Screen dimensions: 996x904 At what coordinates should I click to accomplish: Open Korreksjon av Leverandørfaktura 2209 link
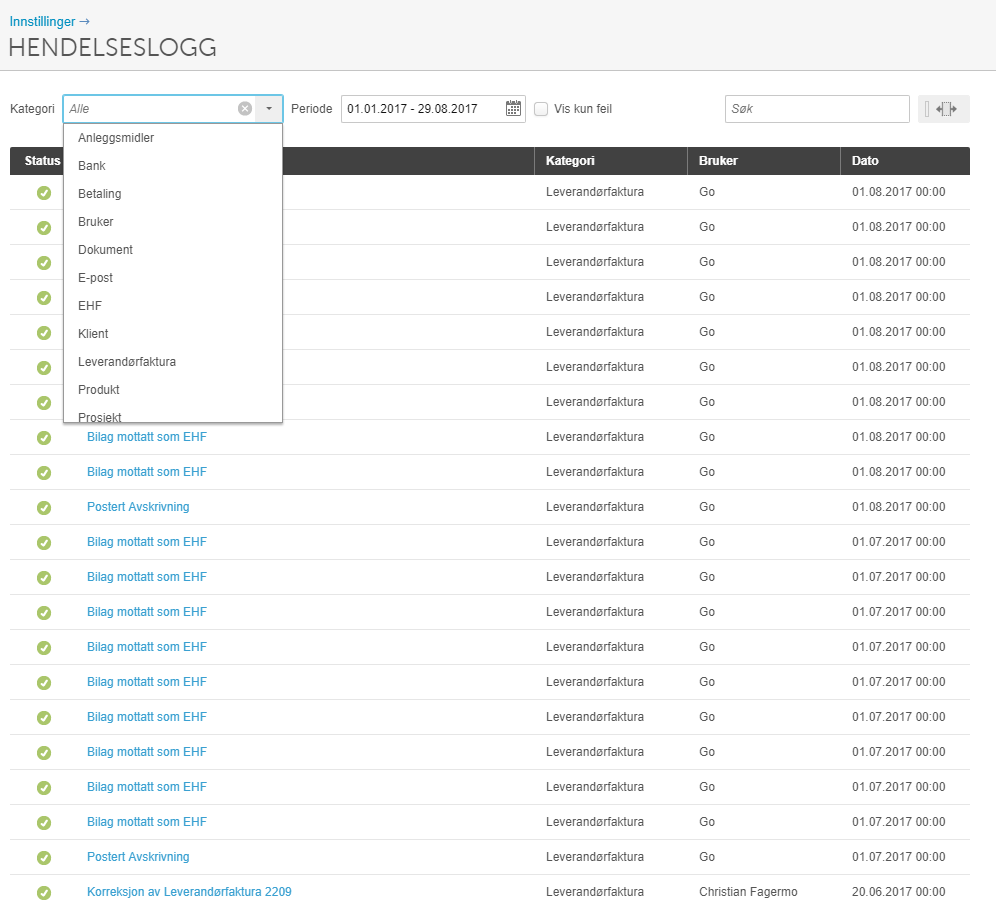[x=189, y=892]
